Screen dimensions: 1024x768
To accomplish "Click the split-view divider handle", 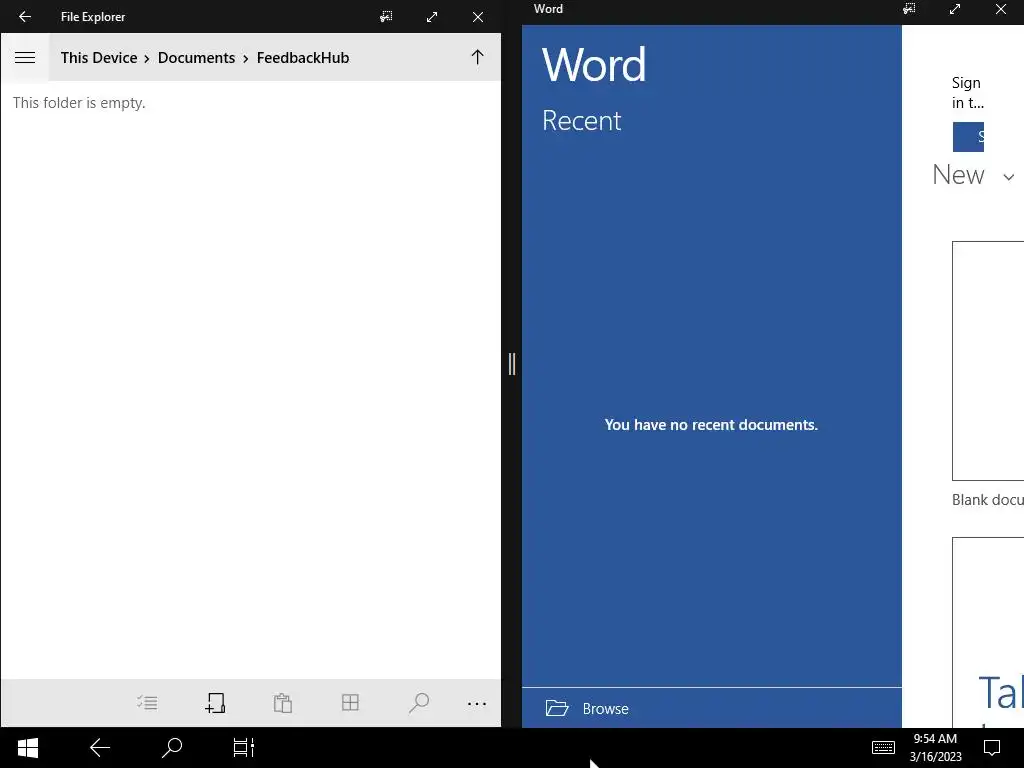I will click(512, 364).
